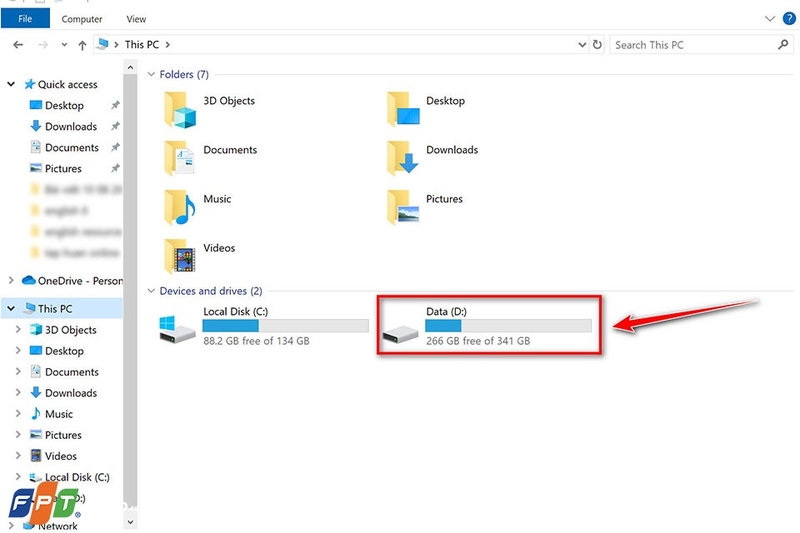Open the File tab
This screenshot has height=533, width=800.
coord(25,19)
